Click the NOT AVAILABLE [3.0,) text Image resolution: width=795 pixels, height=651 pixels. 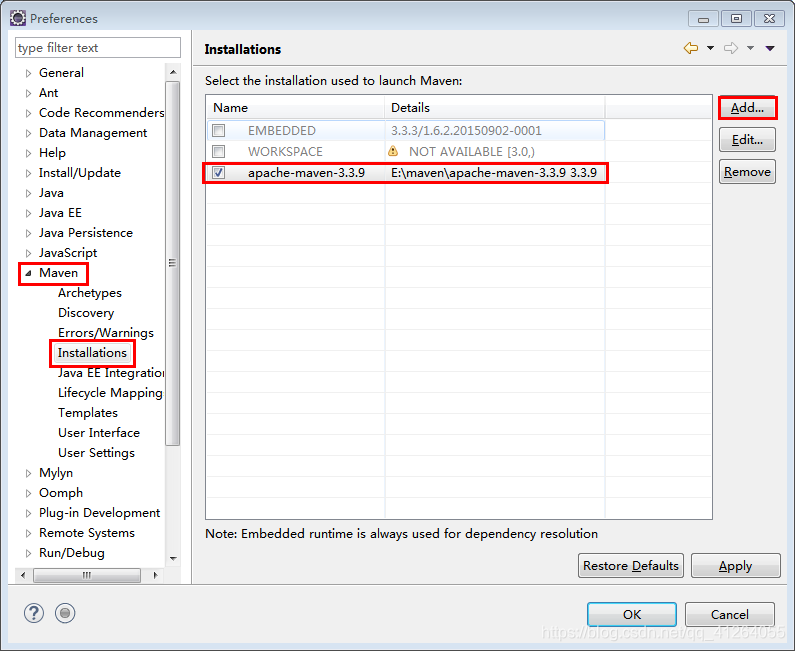[472, 152]
